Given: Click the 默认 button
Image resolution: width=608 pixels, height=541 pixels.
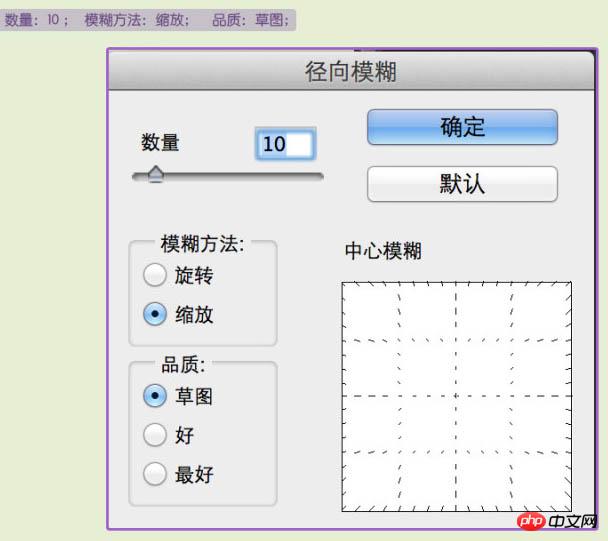Looking at the screenshot, I should (462, 184).
